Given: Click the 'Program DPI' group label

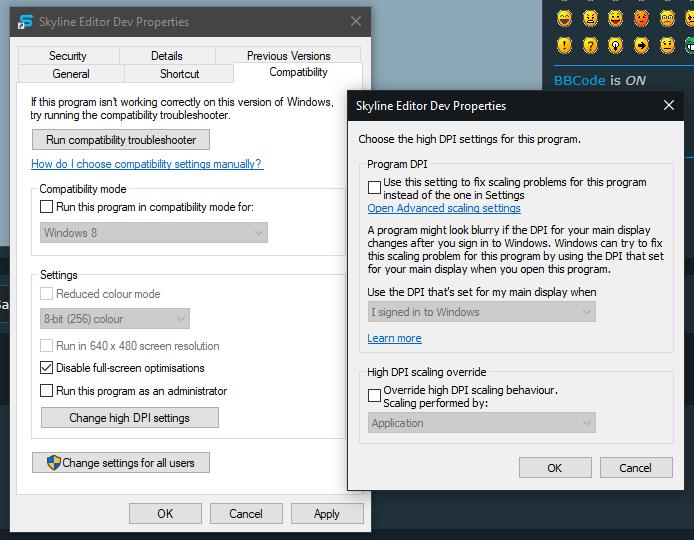Looking at the screenshot, I should pos(397,164).
